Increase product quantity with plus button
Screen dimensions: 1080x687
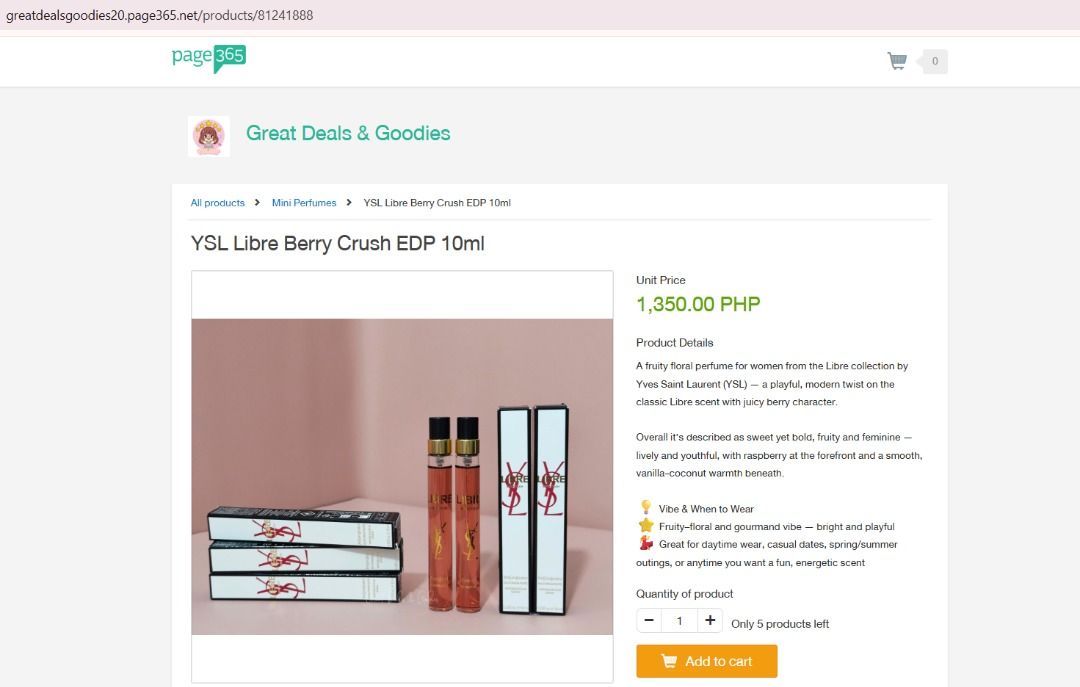tap(710, 621)
